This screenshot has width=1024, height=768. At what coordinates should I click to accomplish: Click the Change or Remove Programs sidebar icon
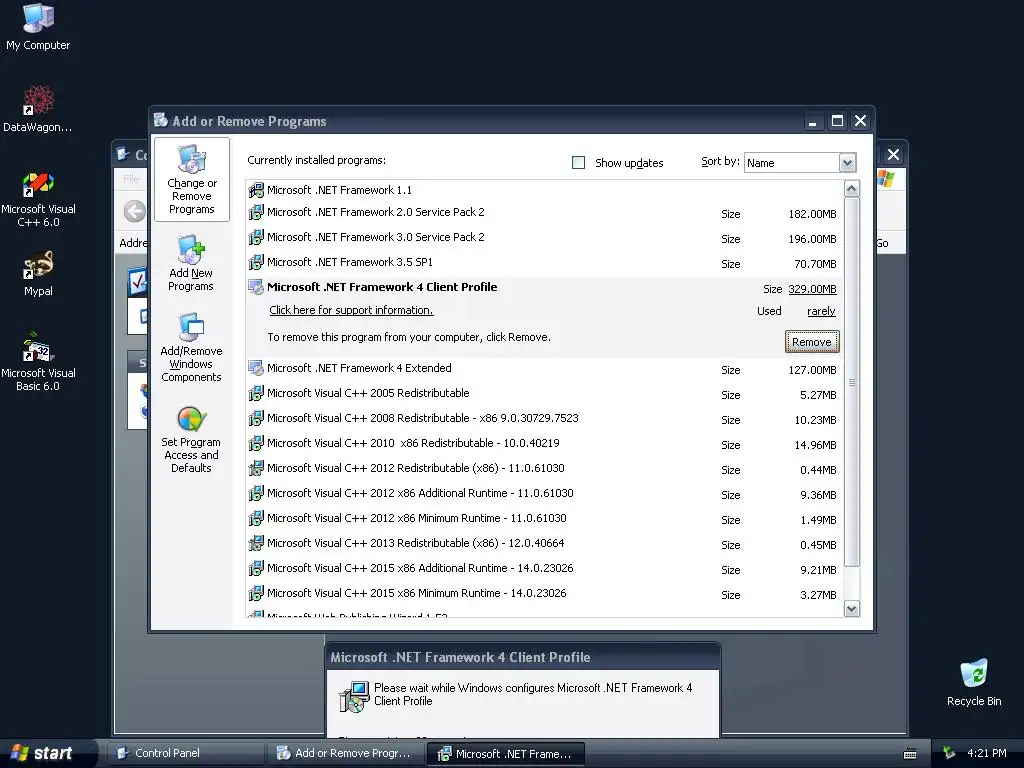click(191, 180)
